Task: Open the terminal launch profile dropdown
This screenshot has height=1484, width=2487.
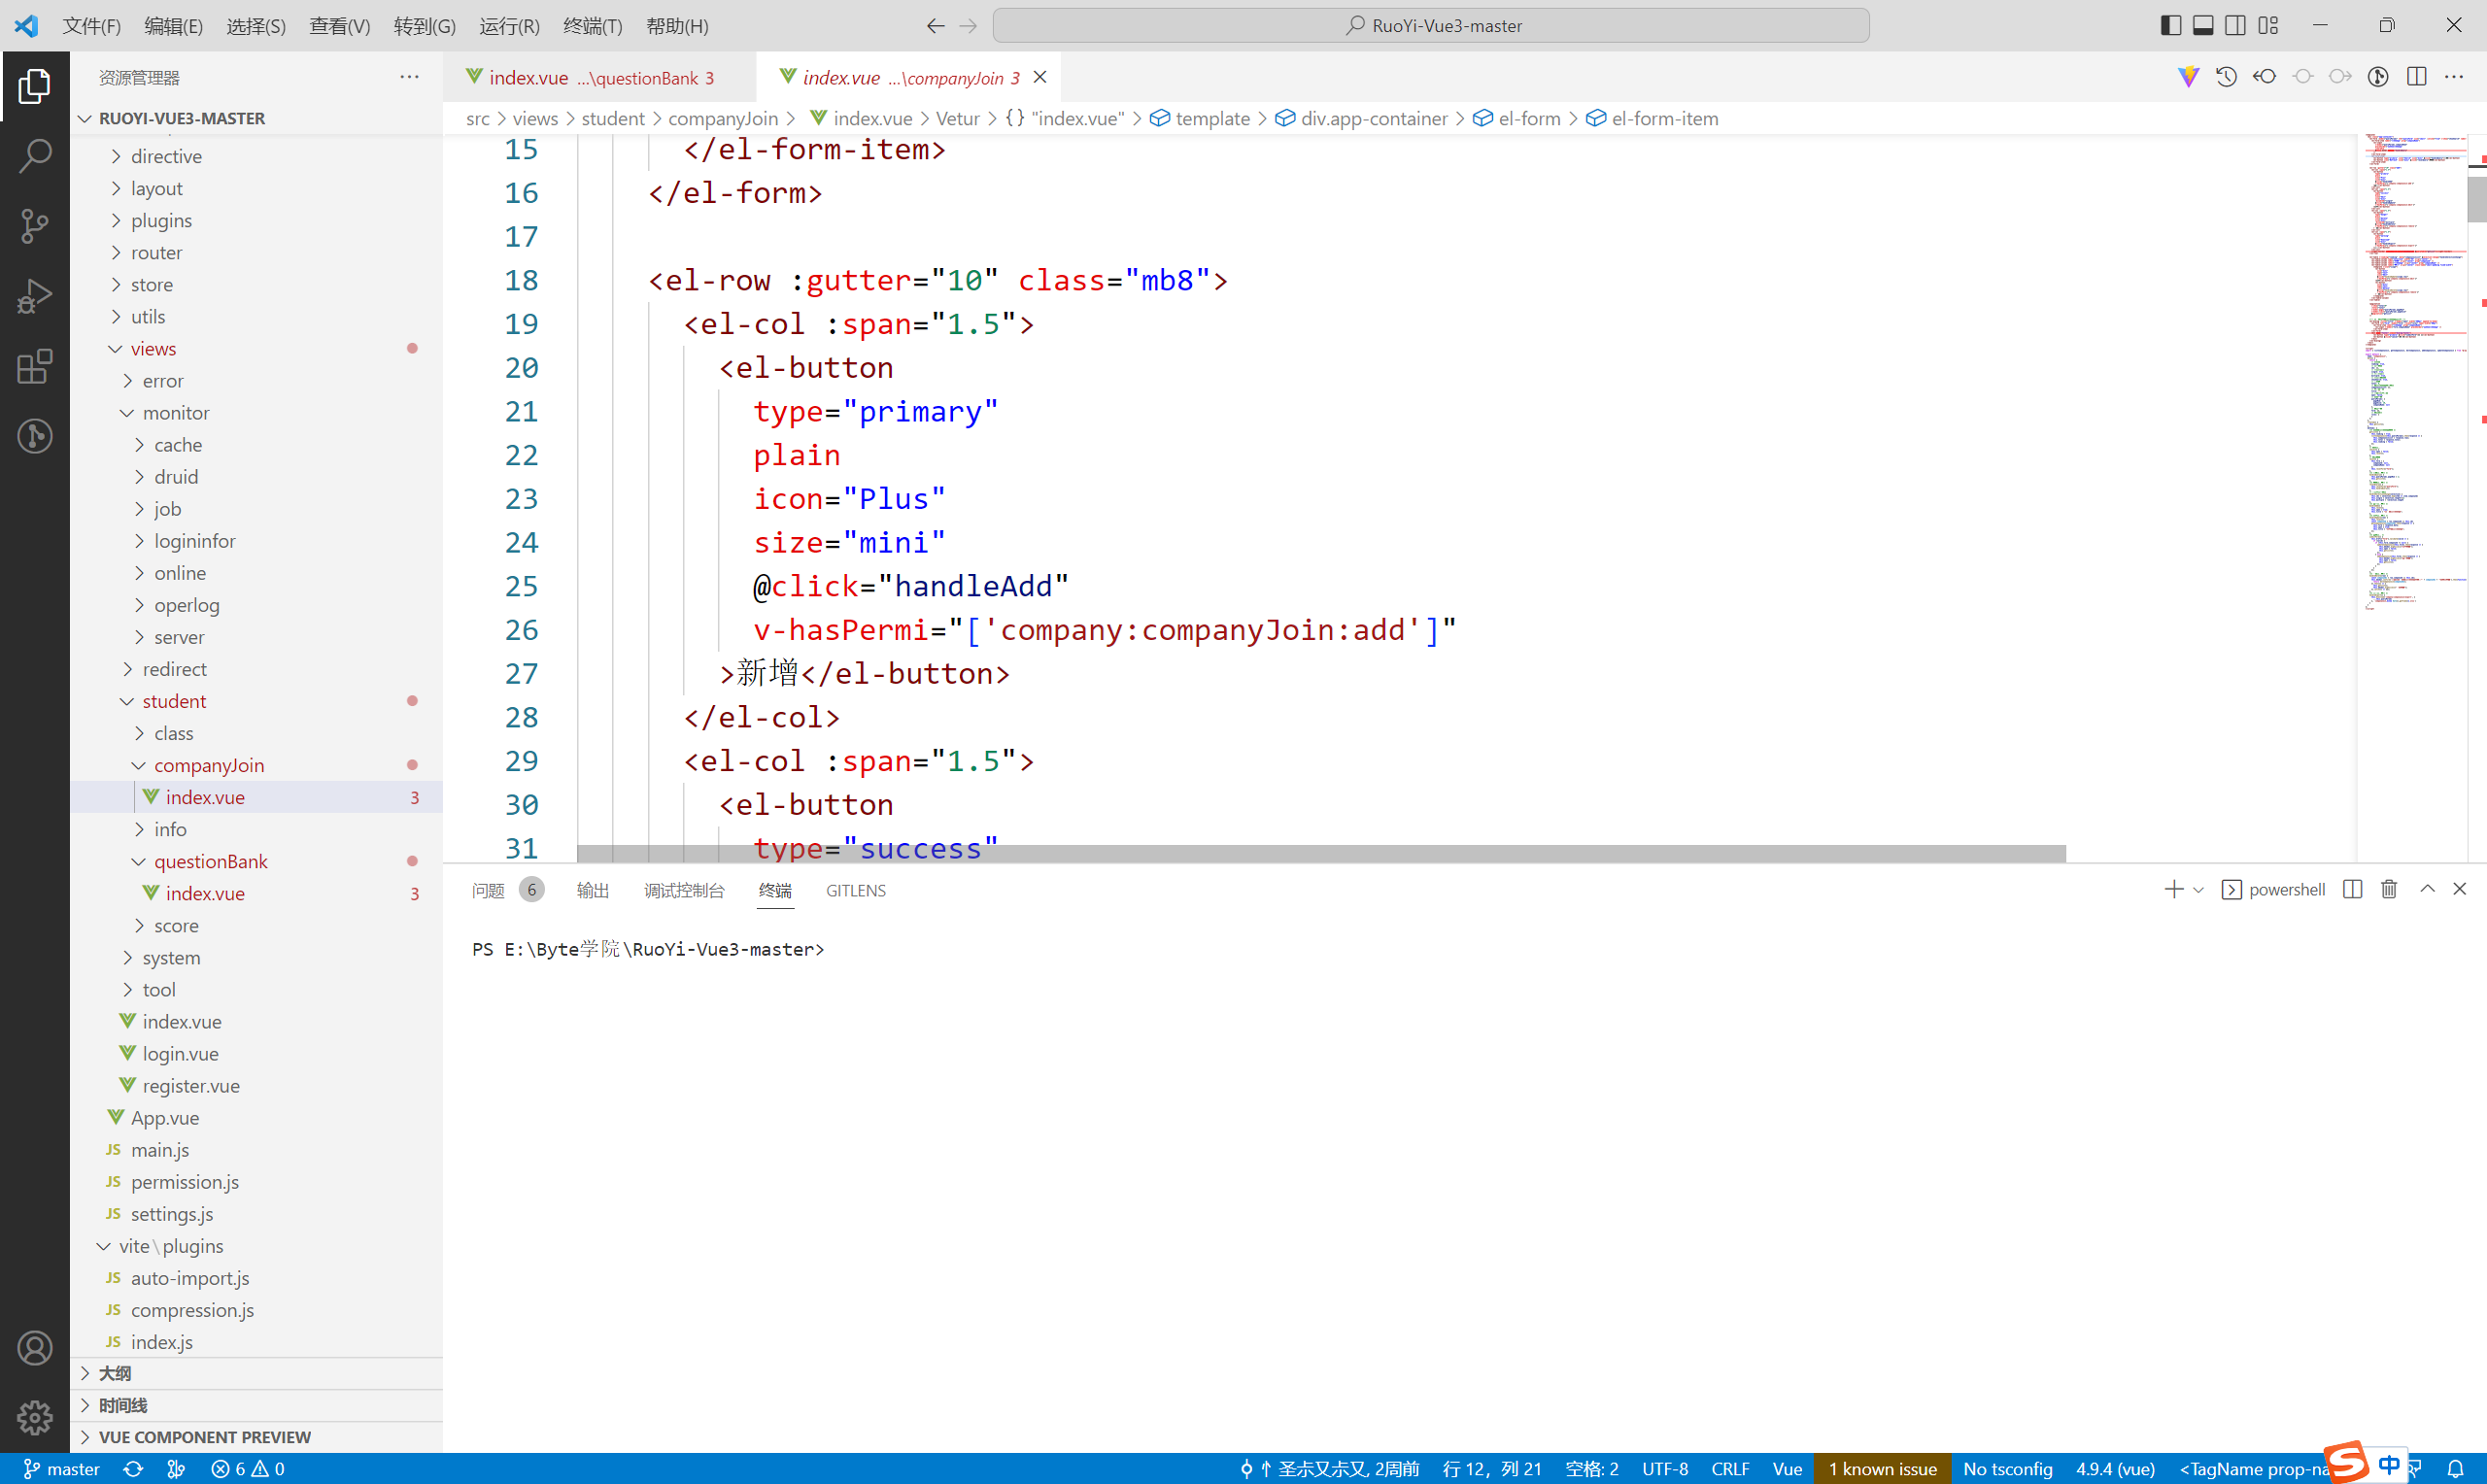Action: (2198, 889)
